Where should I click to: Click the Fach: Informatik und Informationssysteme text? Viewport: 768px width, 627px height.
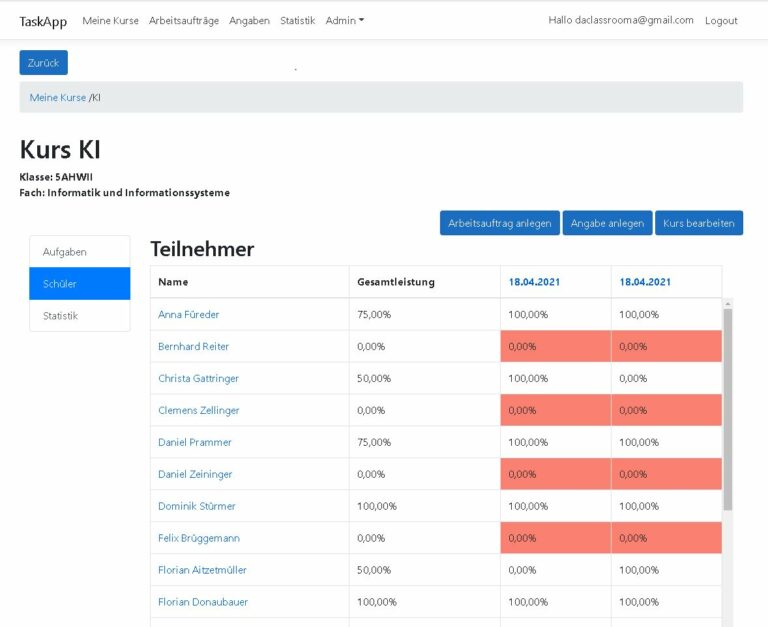coord(124,193)
